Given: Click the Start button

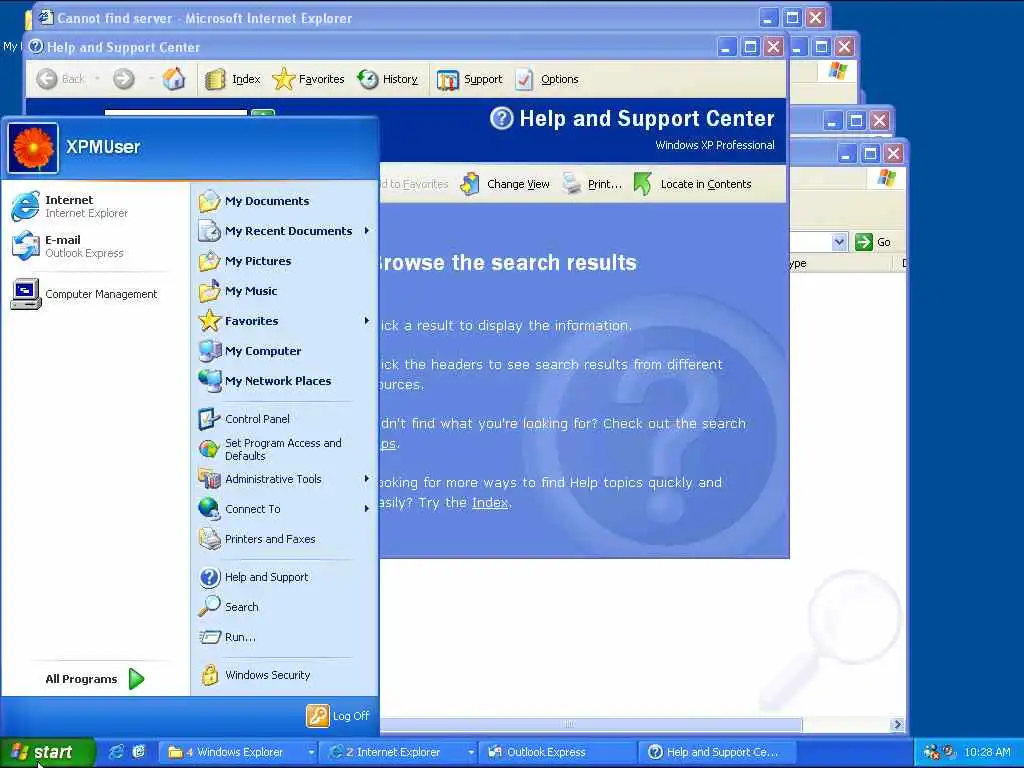Looking at the screenshot, I should (48, 752).
